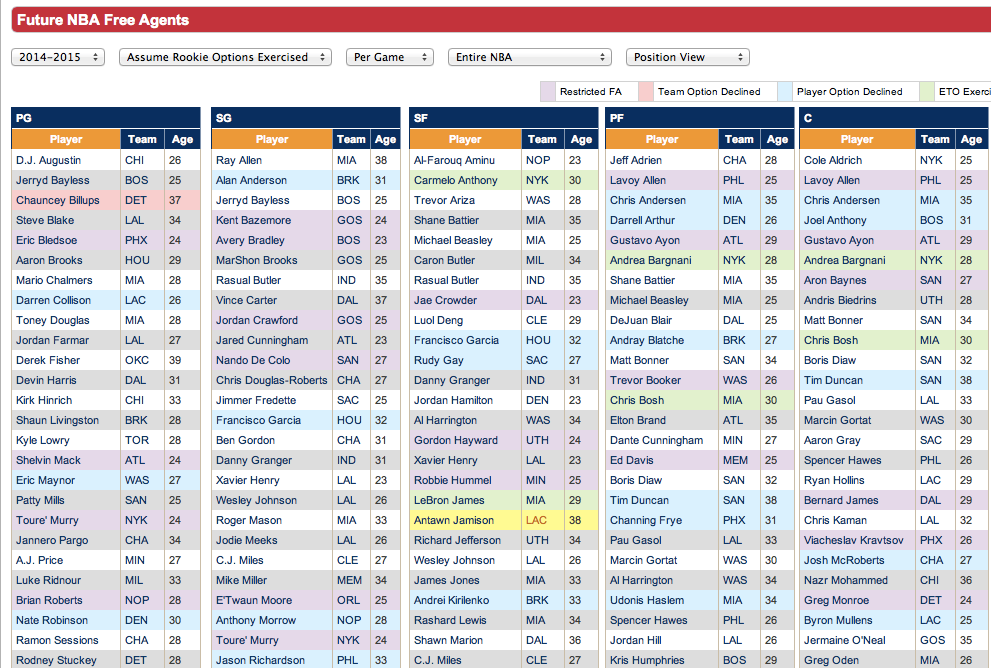
Task: Open the 2014-2015 season dropdown
Action: [58, 57]
